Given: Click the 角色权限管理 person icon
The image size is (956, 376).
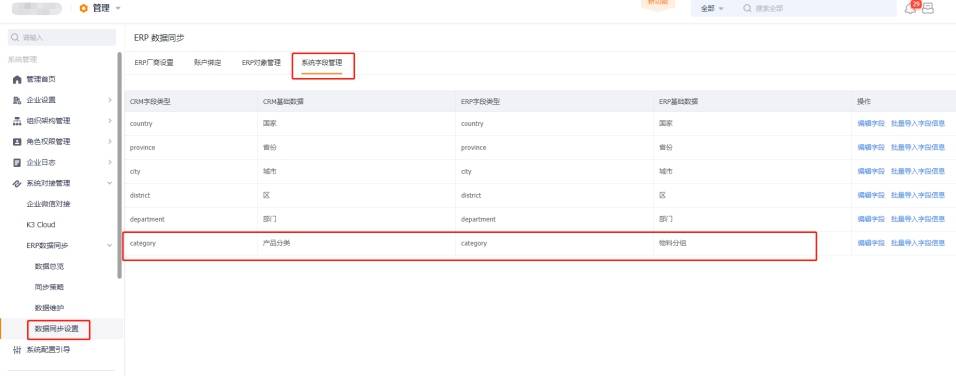Looking at the screenshot, I should tap(17, 142).
